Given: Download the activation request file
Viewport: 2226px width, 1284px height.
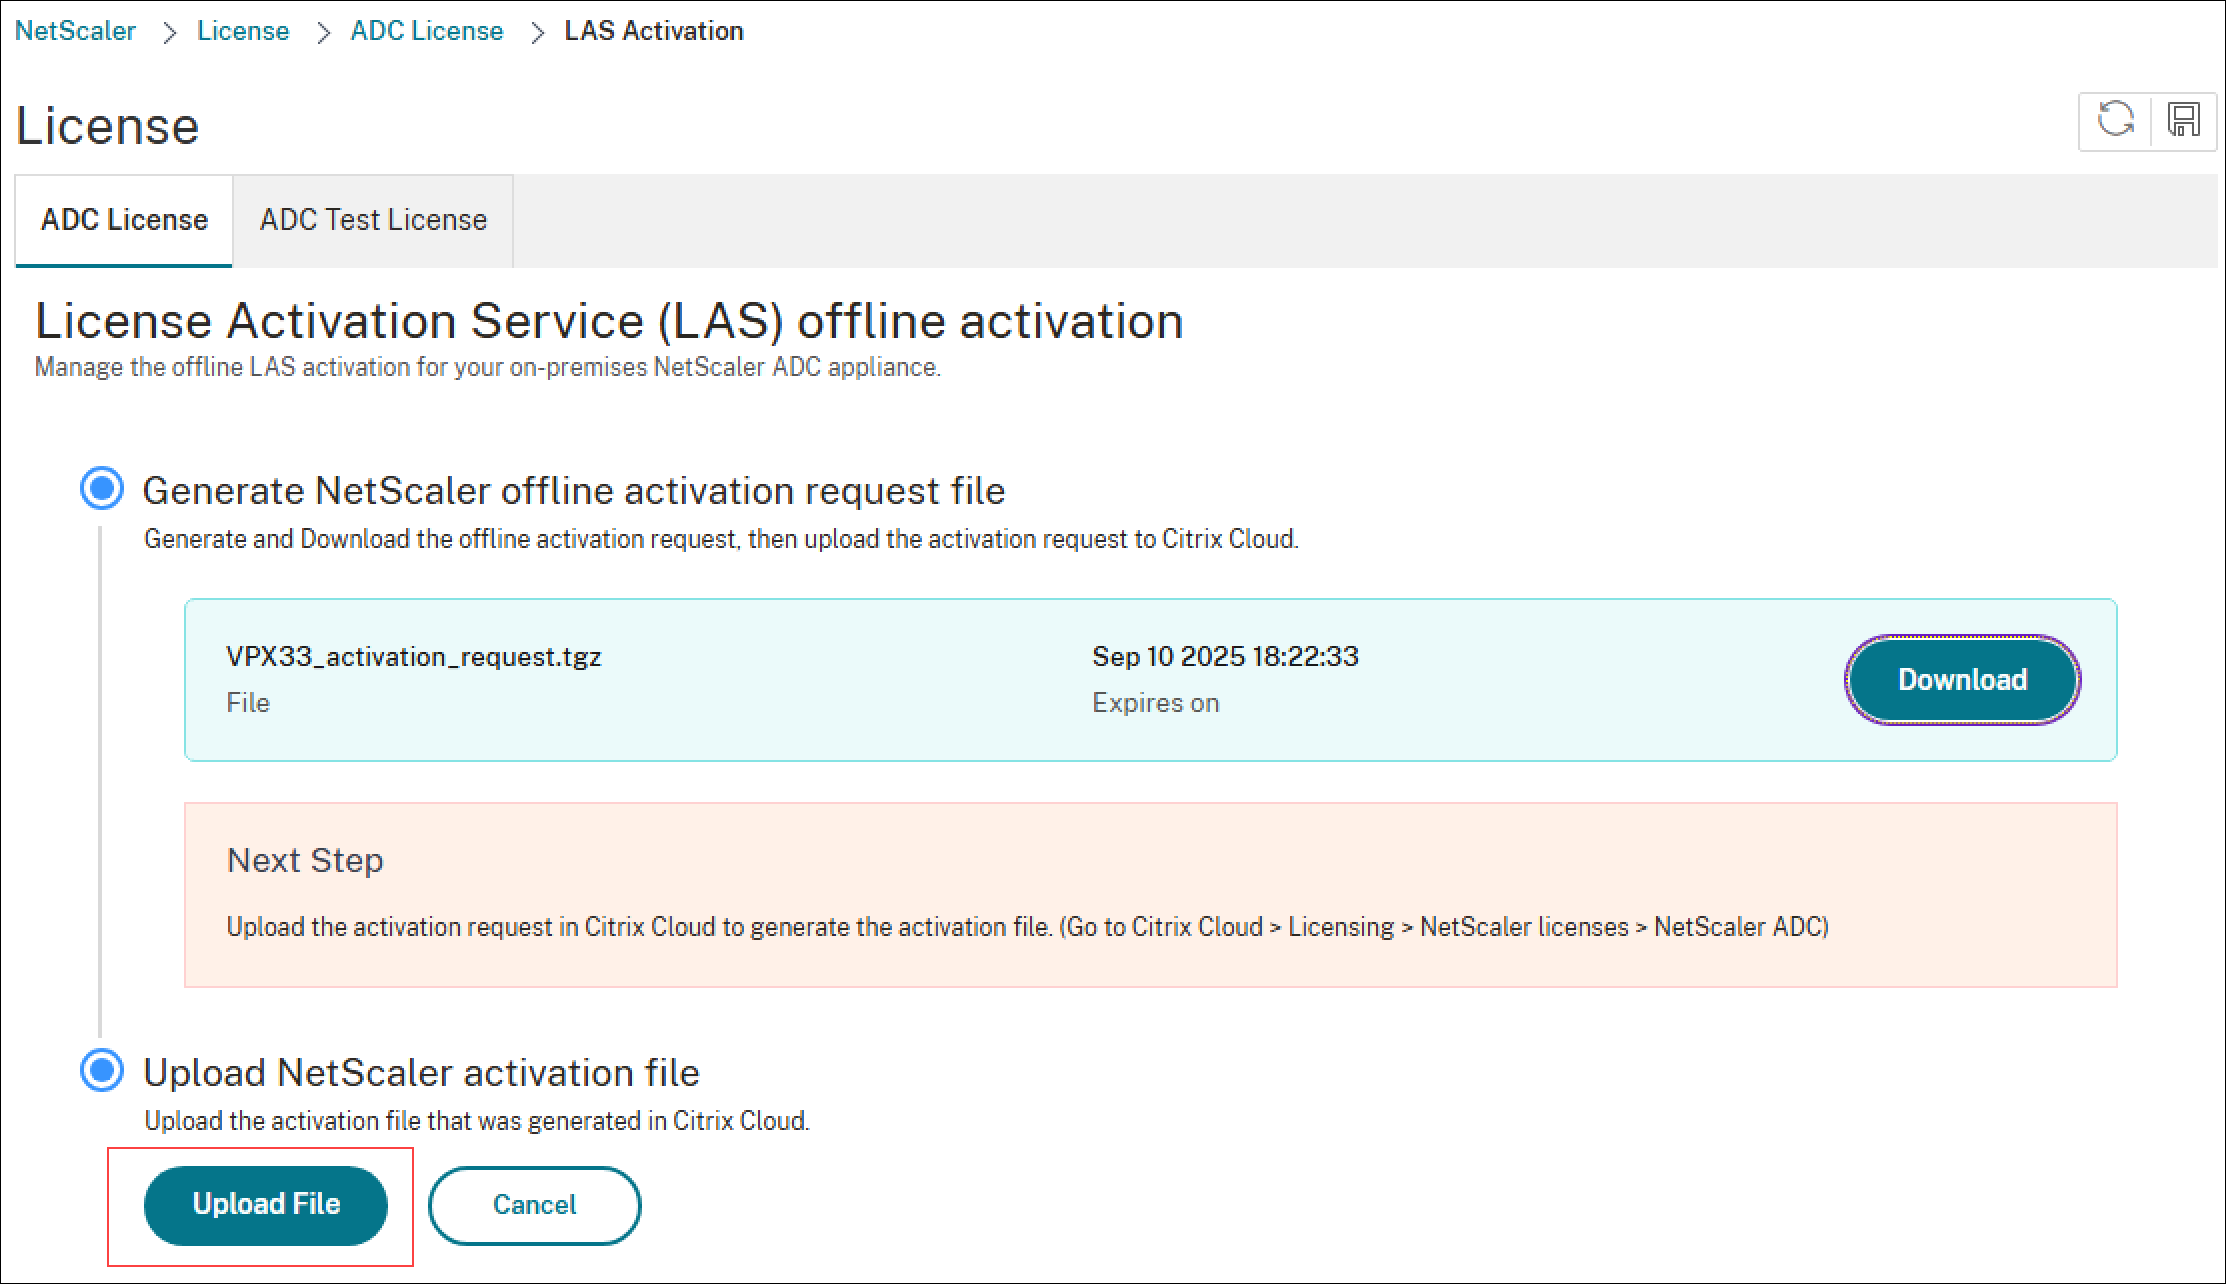Looking at the screenshot, I should pyautogui.click(x=1962, y=680).
